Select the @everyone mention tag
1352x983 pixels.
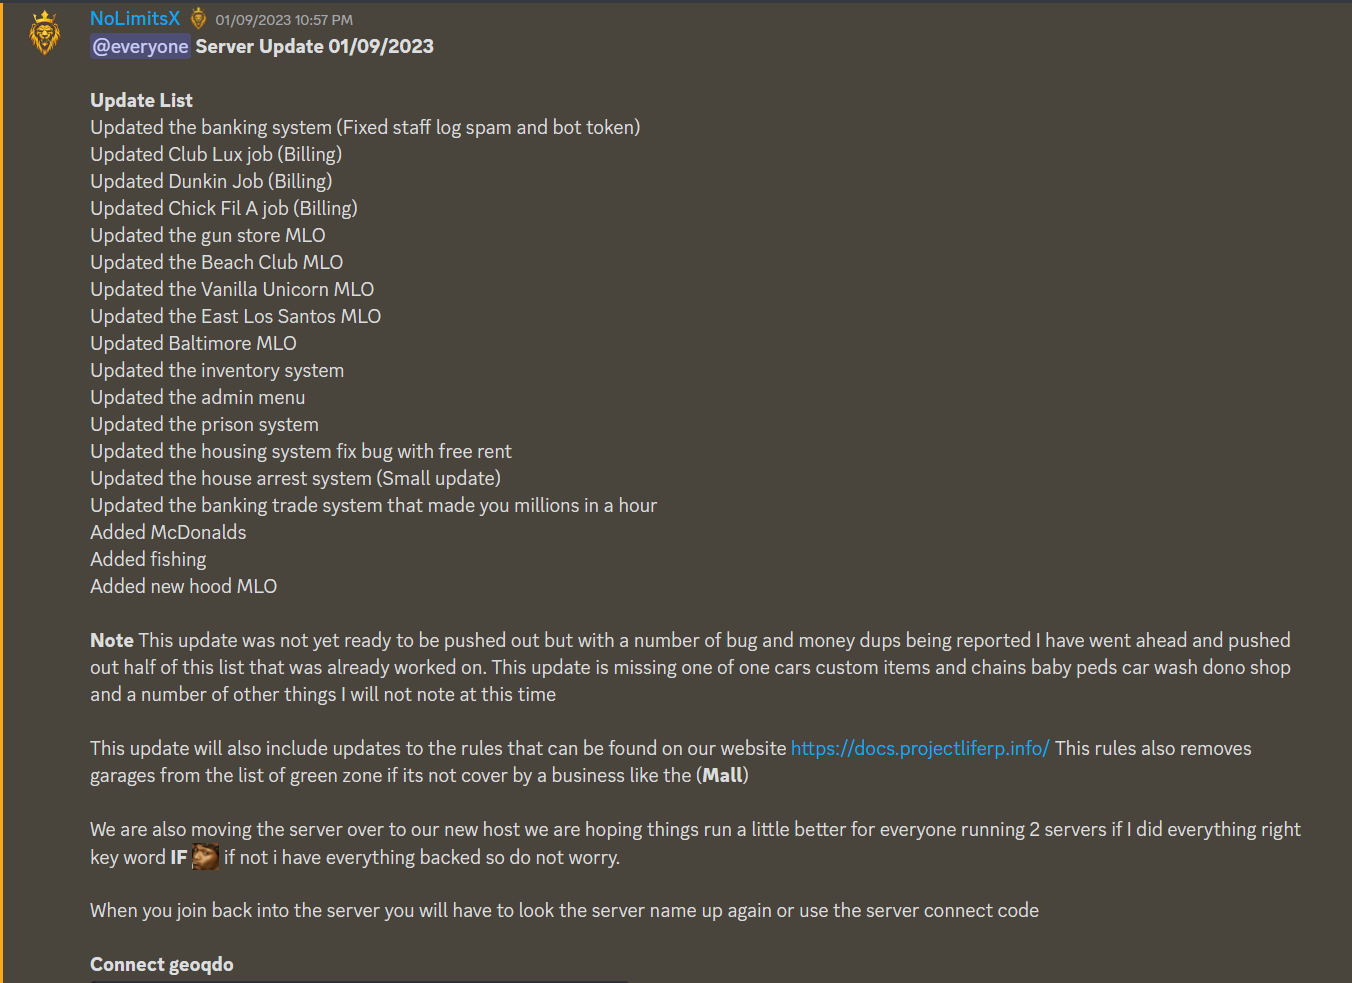coord(140,46)
